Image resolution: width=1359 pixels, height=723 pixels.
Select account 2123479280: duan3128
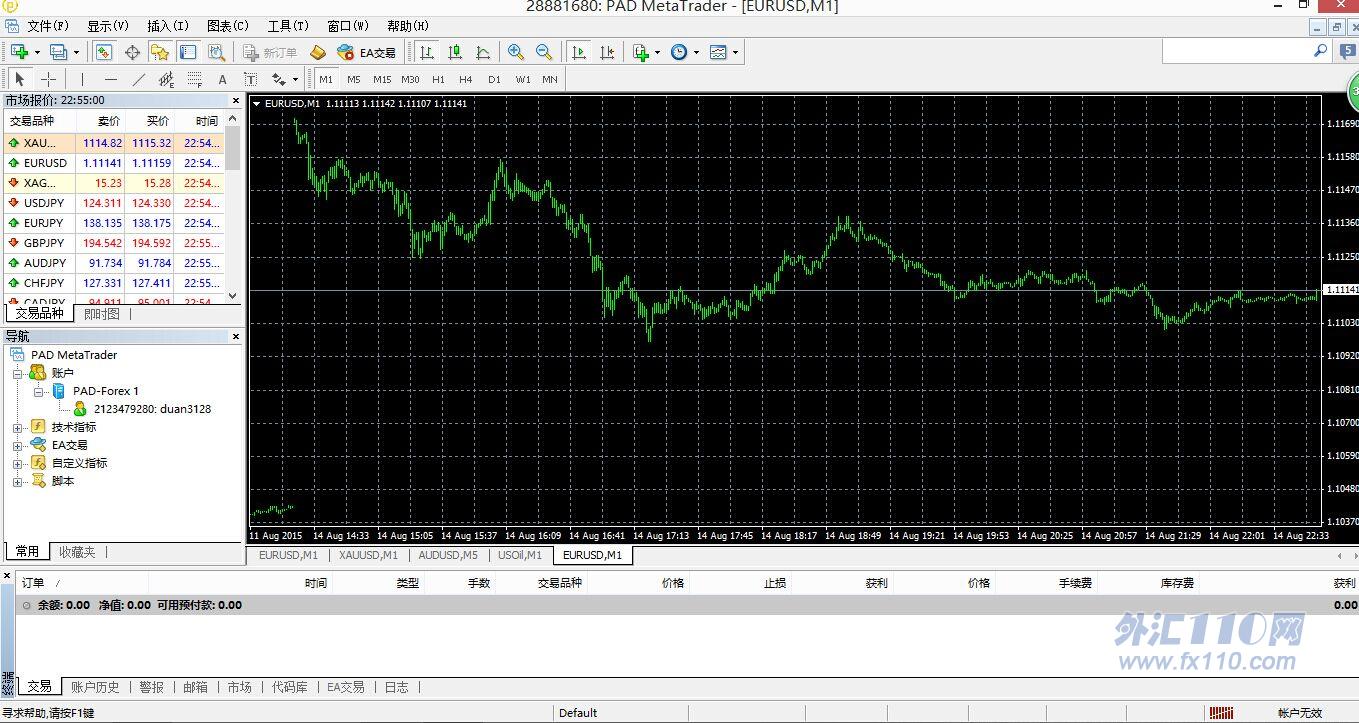click(152, 409)
